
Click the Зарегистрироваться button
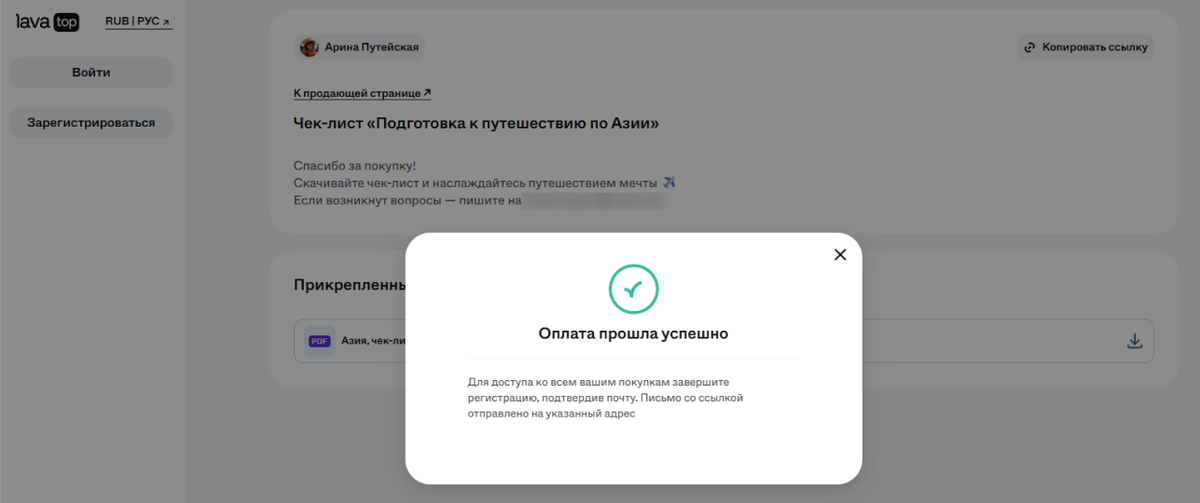tap(91, 123)
